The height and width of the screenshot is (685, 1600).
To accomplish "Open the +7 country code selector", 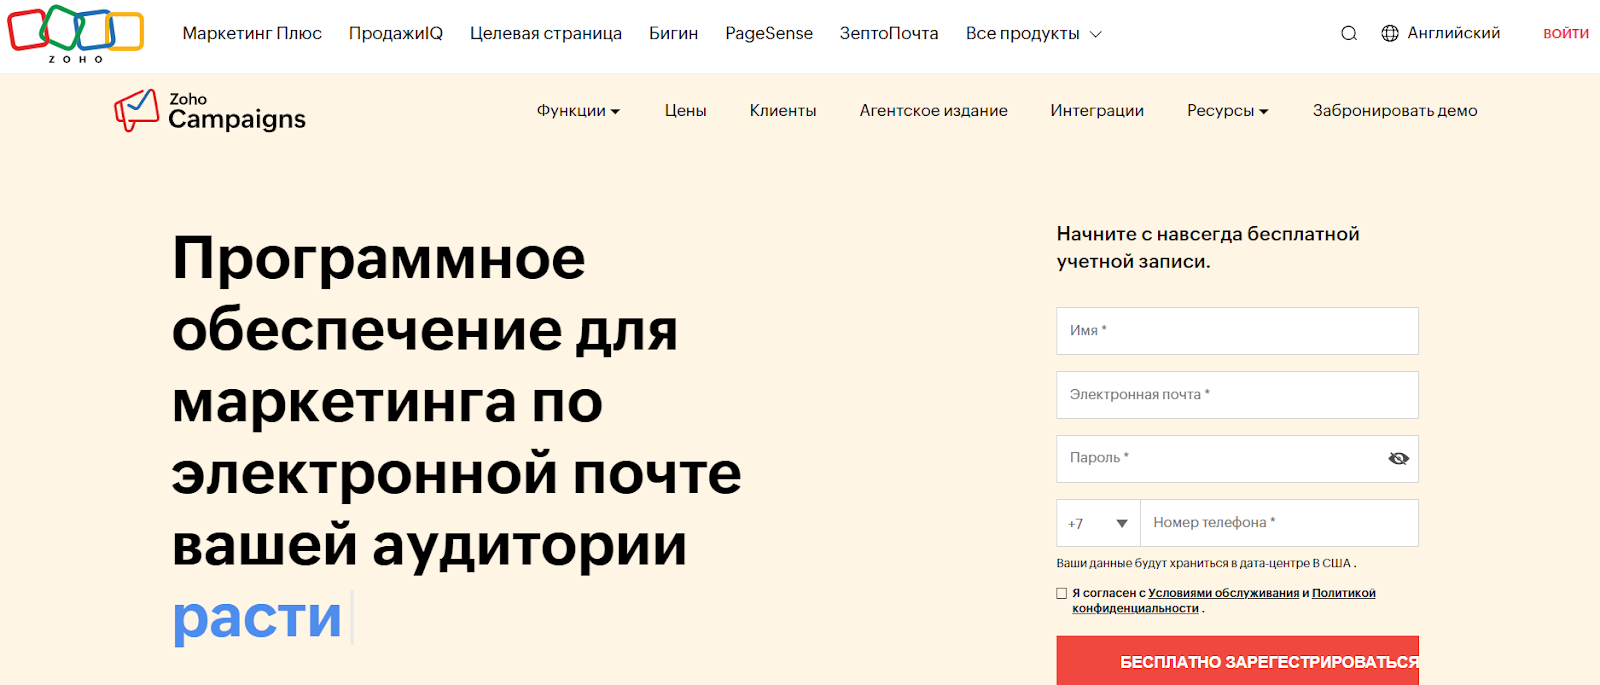I will (1098, 523).
